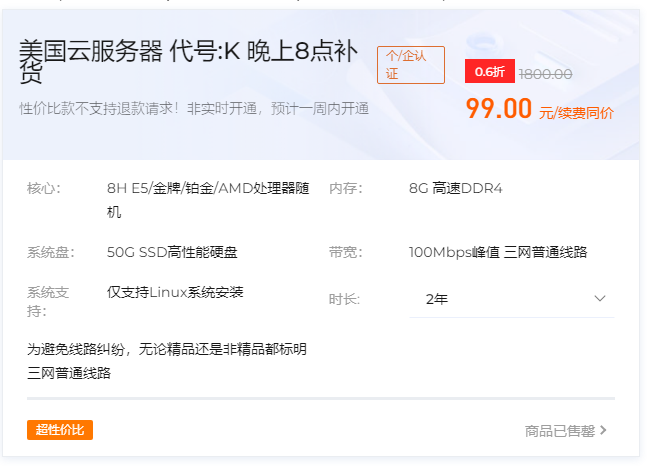Click the 核心 spec label

pos(44,188)
